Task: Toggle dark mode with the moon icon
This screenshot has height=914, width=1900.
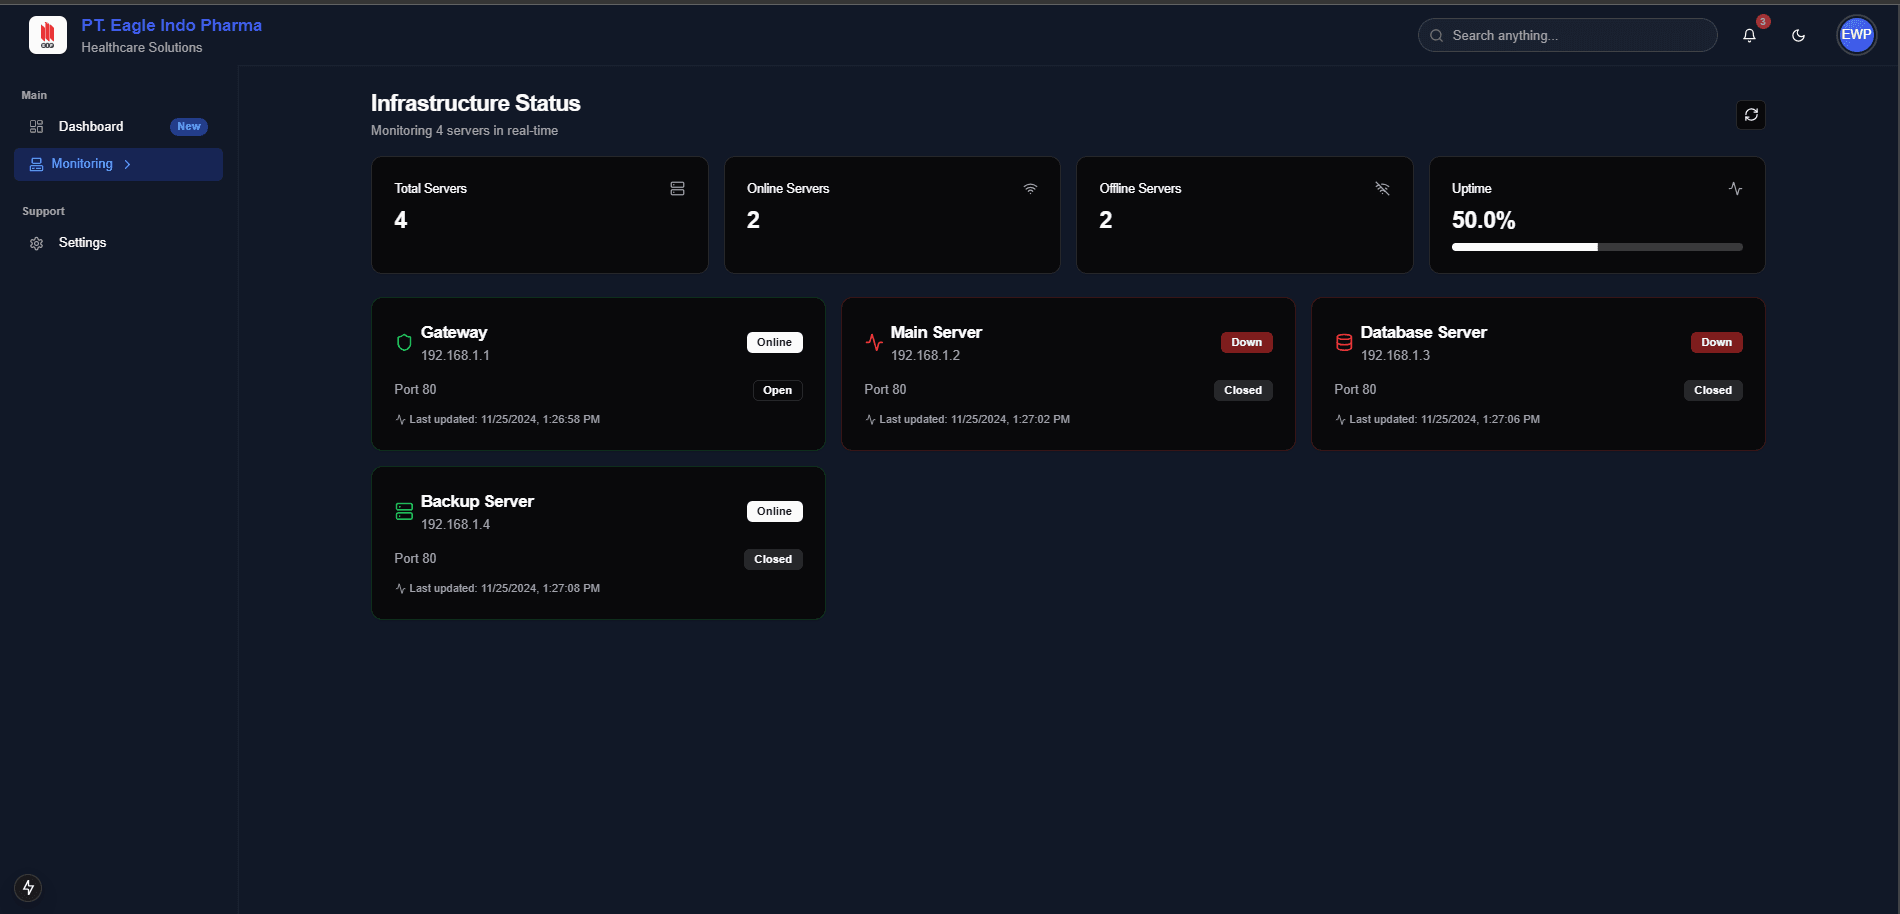Action: click(1798, 35)
